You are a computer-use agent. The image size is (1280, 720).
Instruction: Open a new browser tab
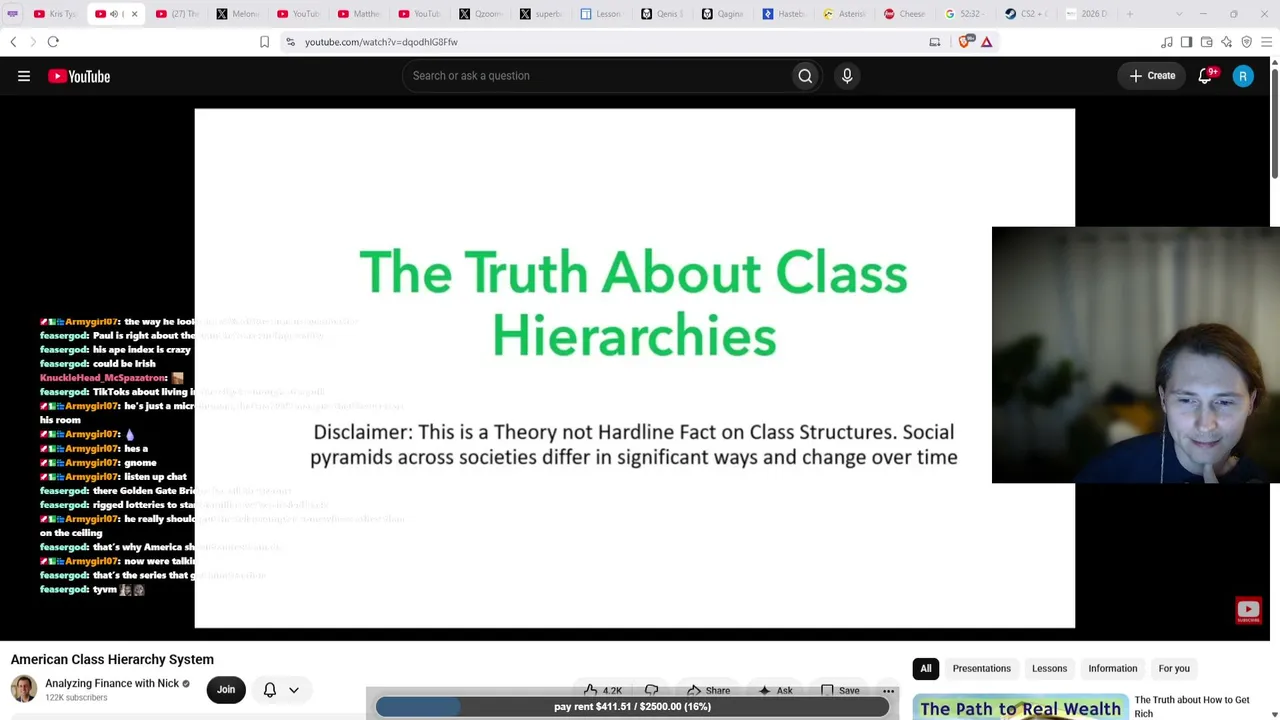point(1130,14)
